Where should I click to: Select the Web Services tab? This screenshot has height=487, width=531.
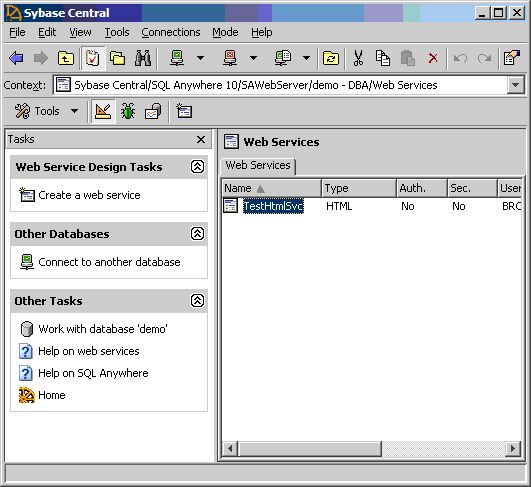(258, 166)
